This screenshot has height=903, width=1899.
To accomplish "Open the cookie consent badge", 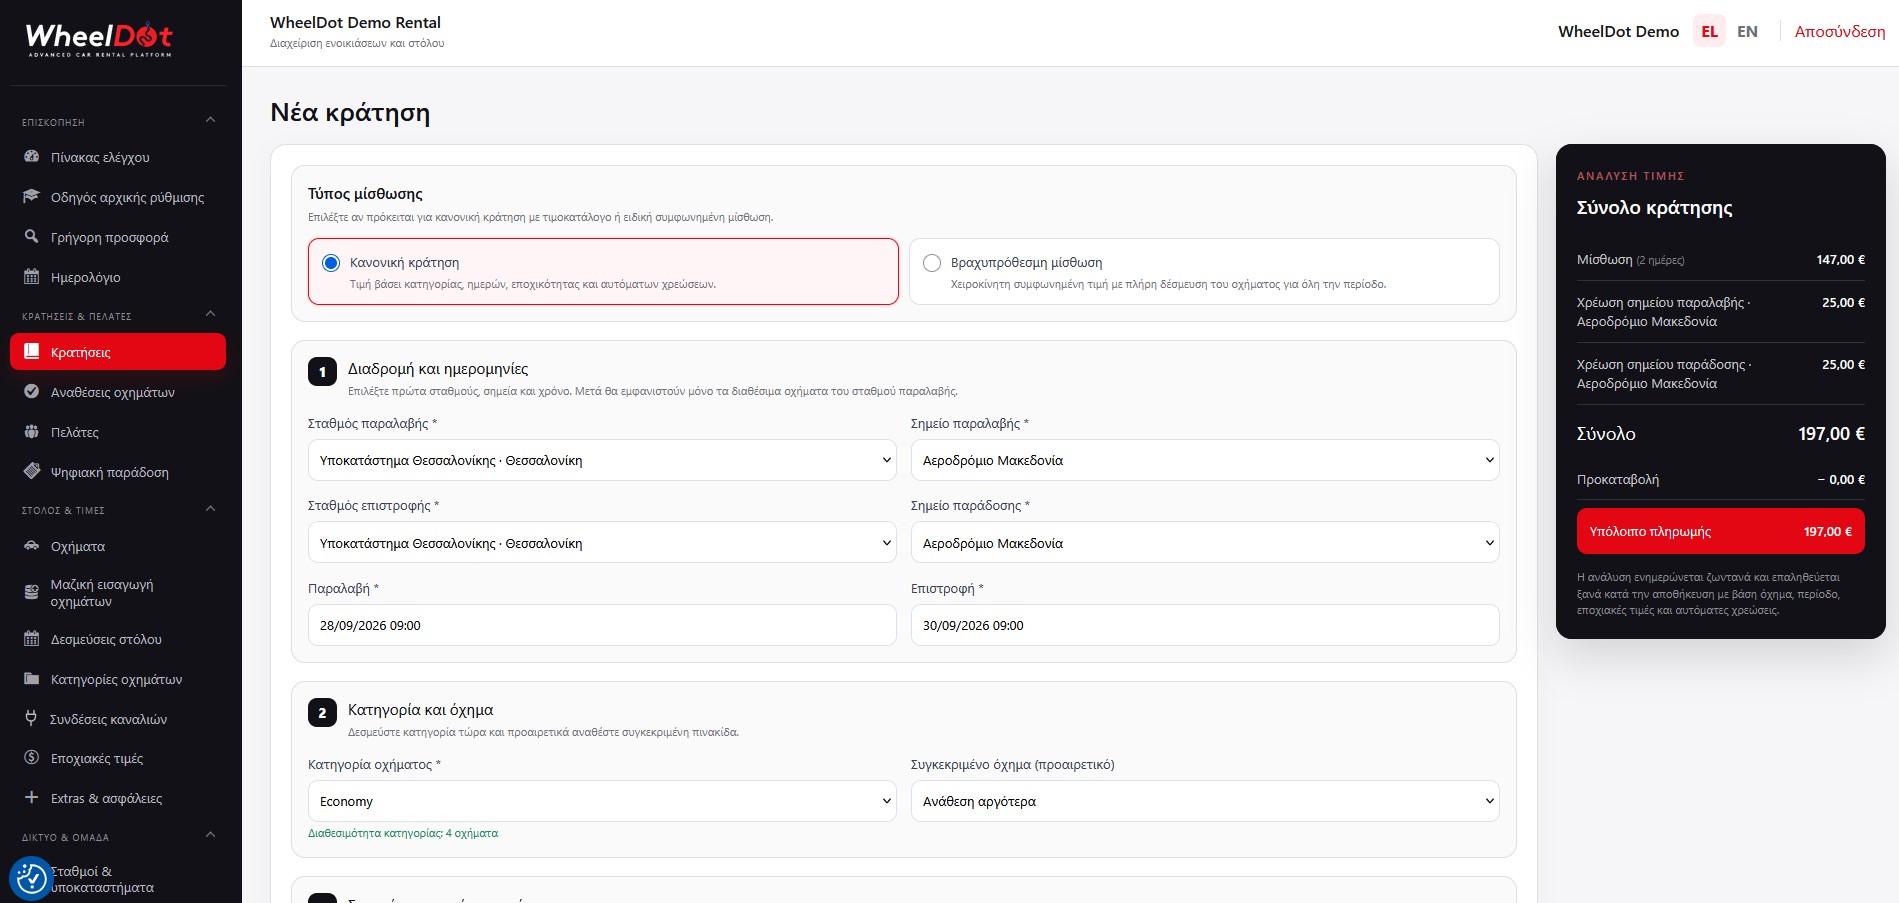I will tap(31, 878).
